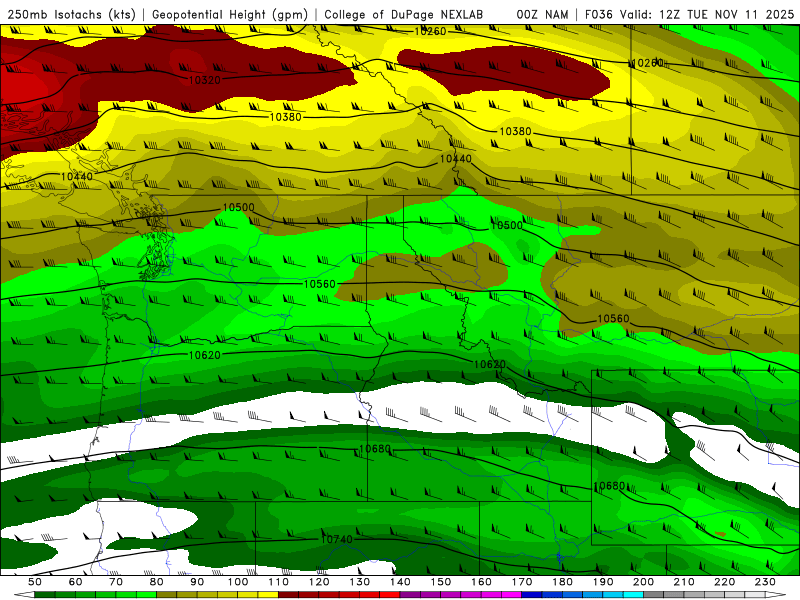
Task: Click the 200 value on the color scale
Action: 643,582
